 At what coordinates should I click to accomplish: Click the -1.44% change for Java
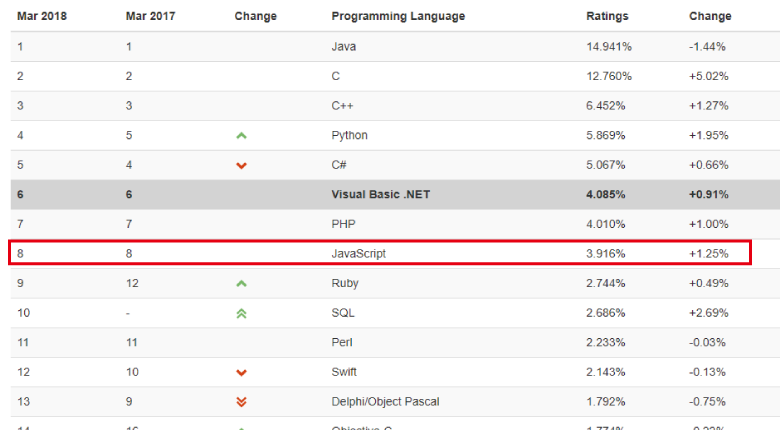tap(707, 47)
